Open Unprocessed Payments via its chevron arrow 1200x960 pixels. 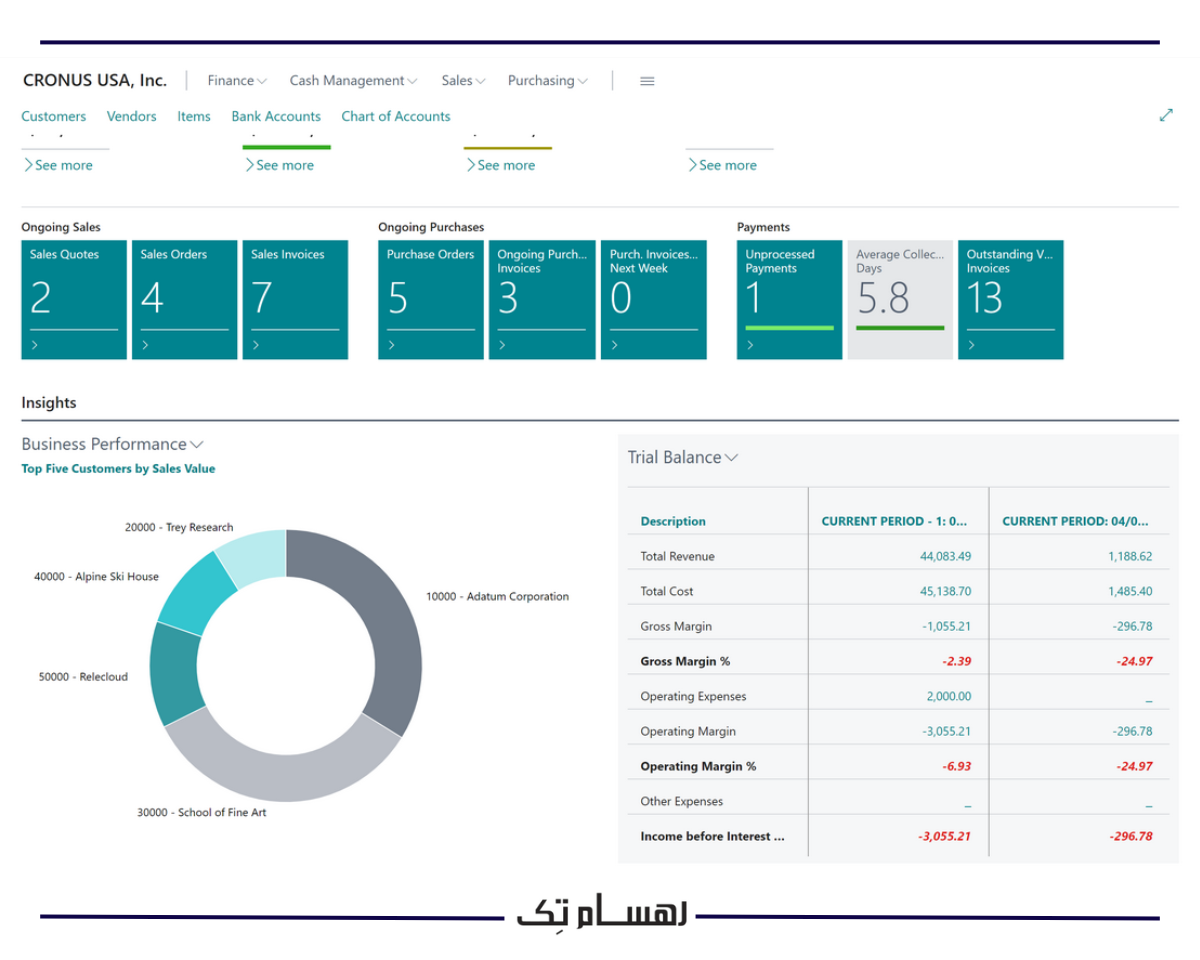pyautogui.click(x=750, y=344)
